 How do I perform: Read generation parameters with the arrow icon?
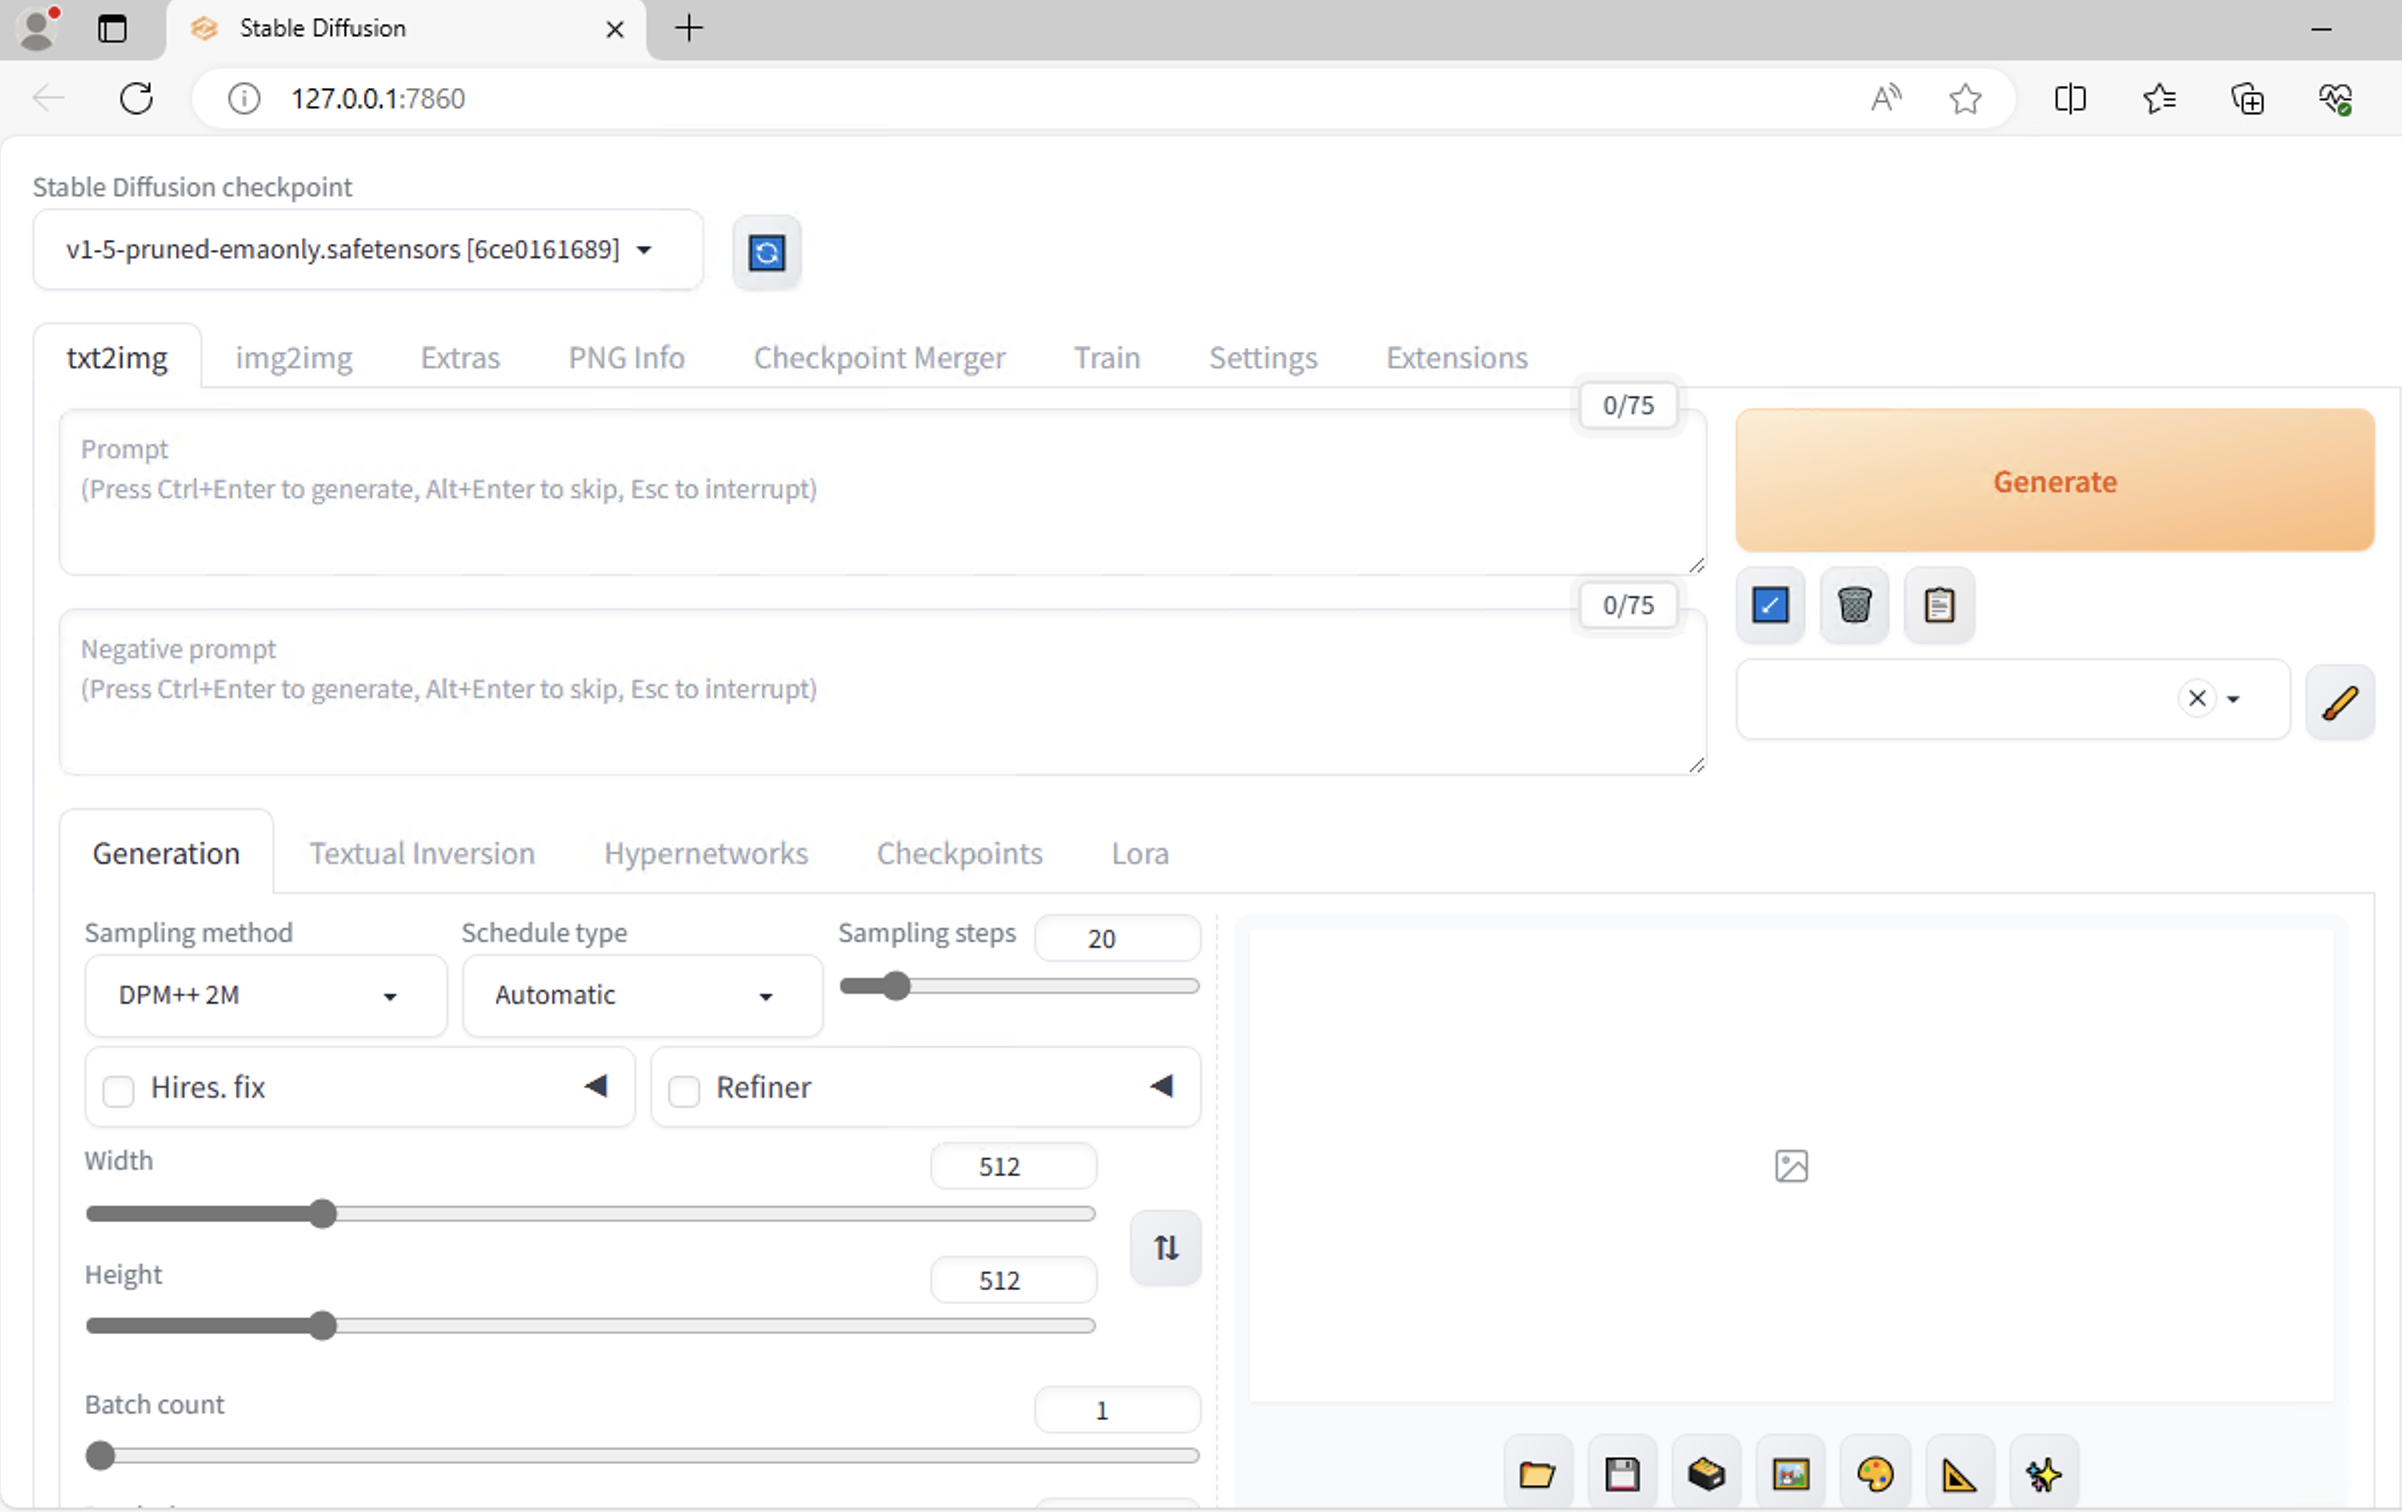pyautogui.click(x=1770, y=605)
